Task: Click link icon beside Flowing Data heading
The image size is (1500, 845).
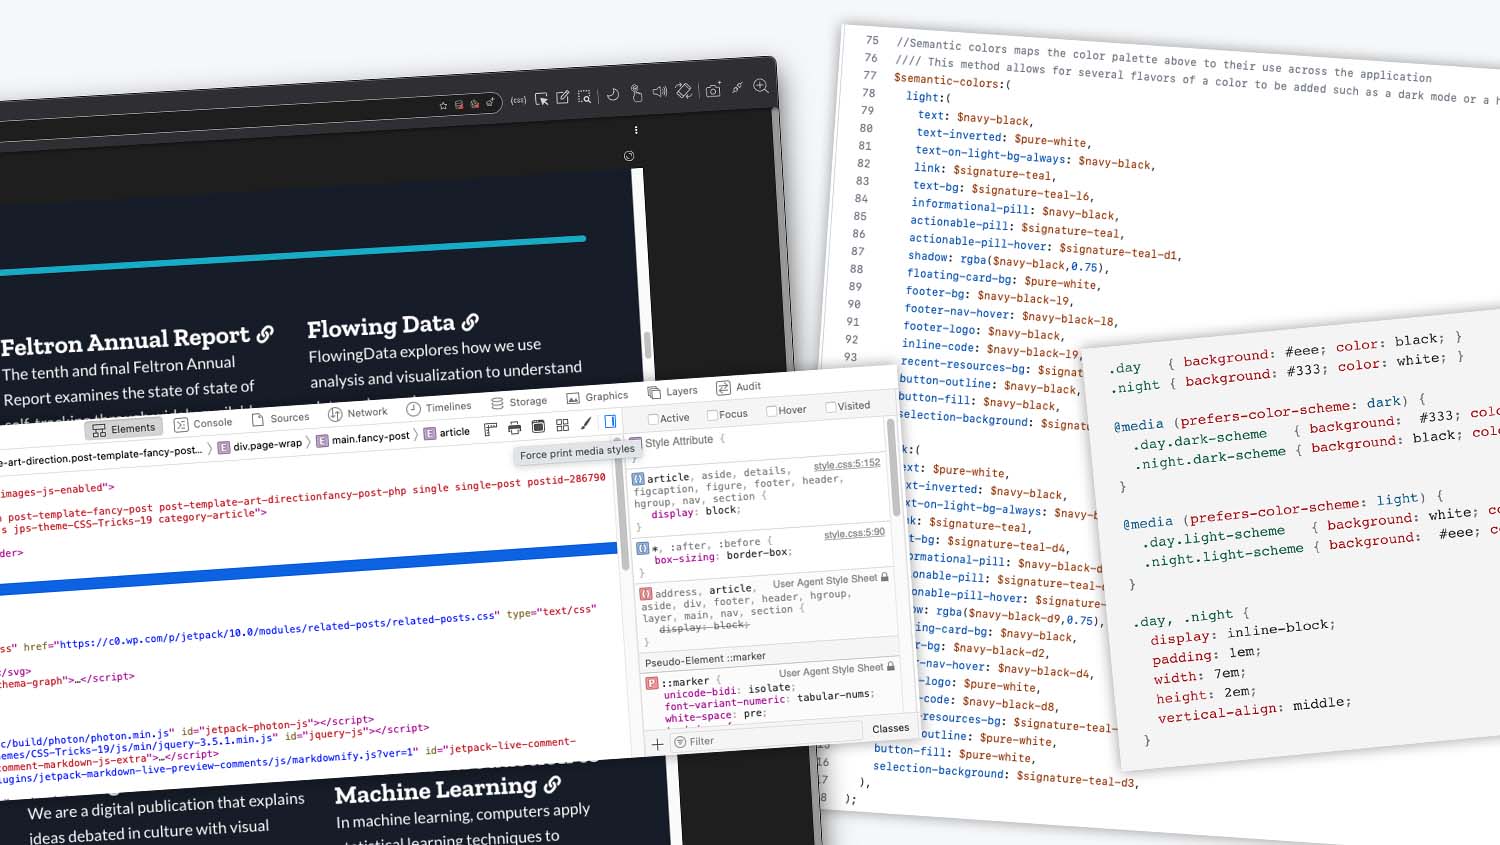Action: 470,322
